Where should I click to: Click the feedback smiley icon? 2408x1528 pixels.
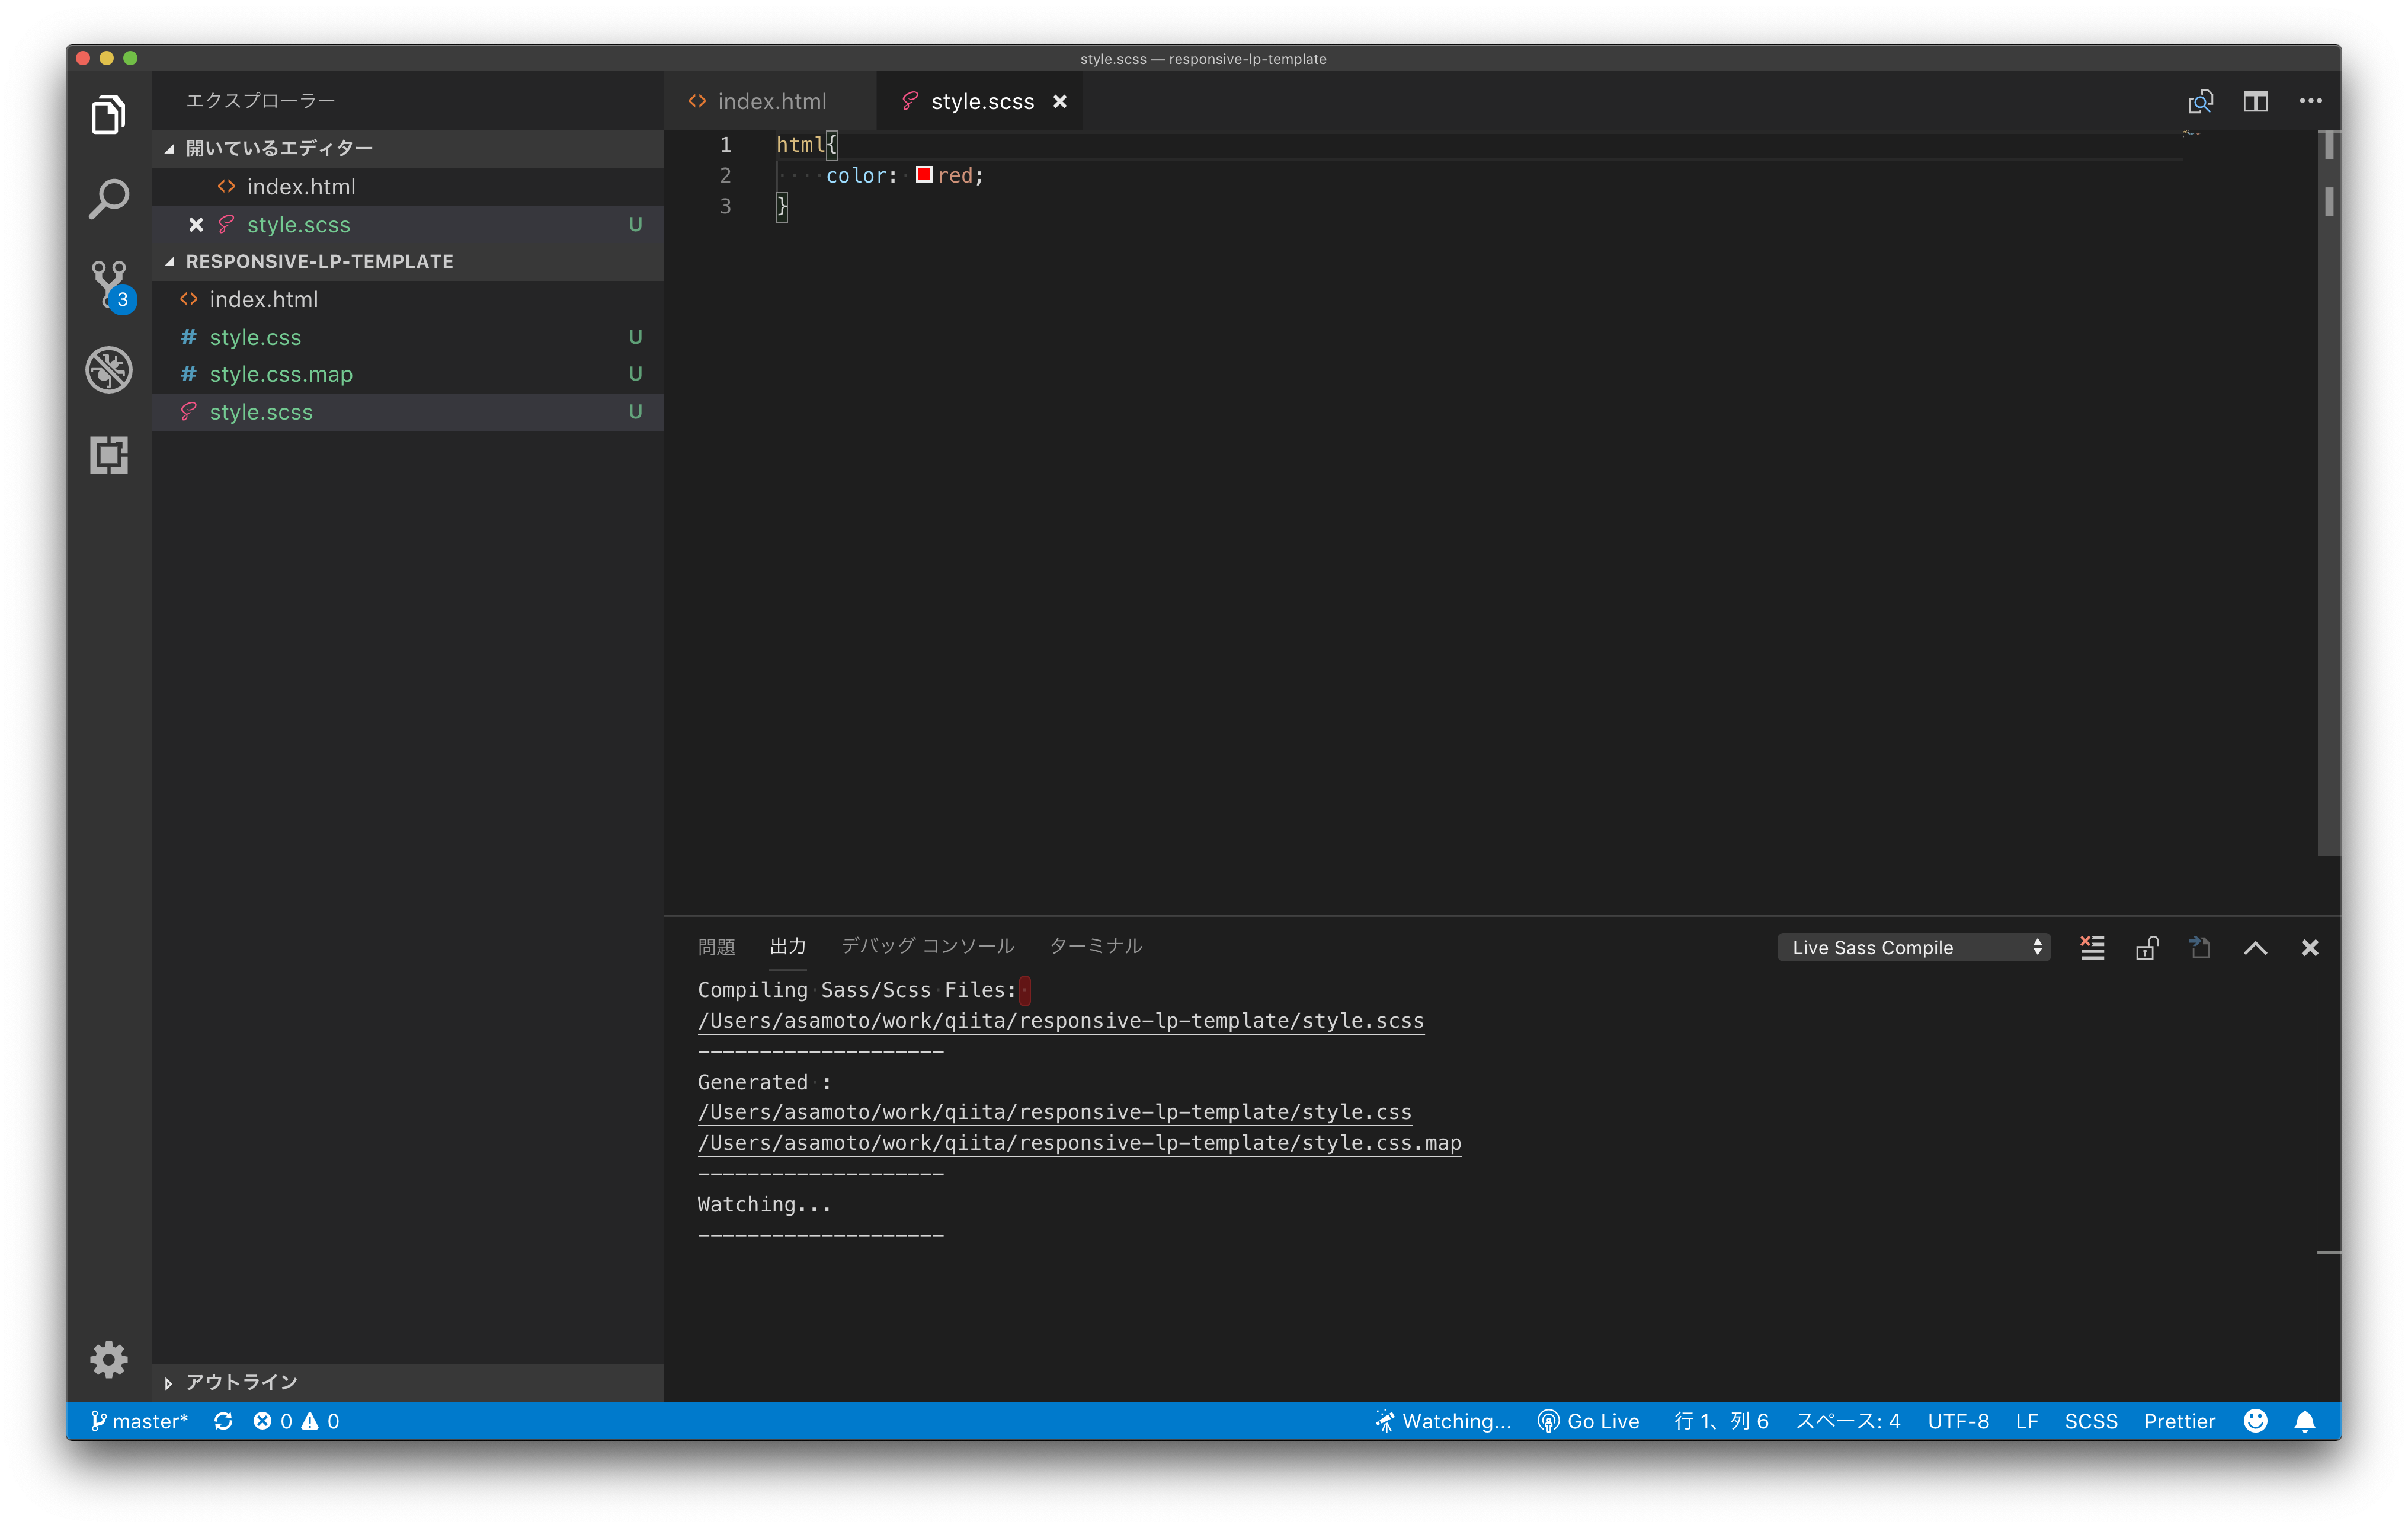click(2255, 1421)
